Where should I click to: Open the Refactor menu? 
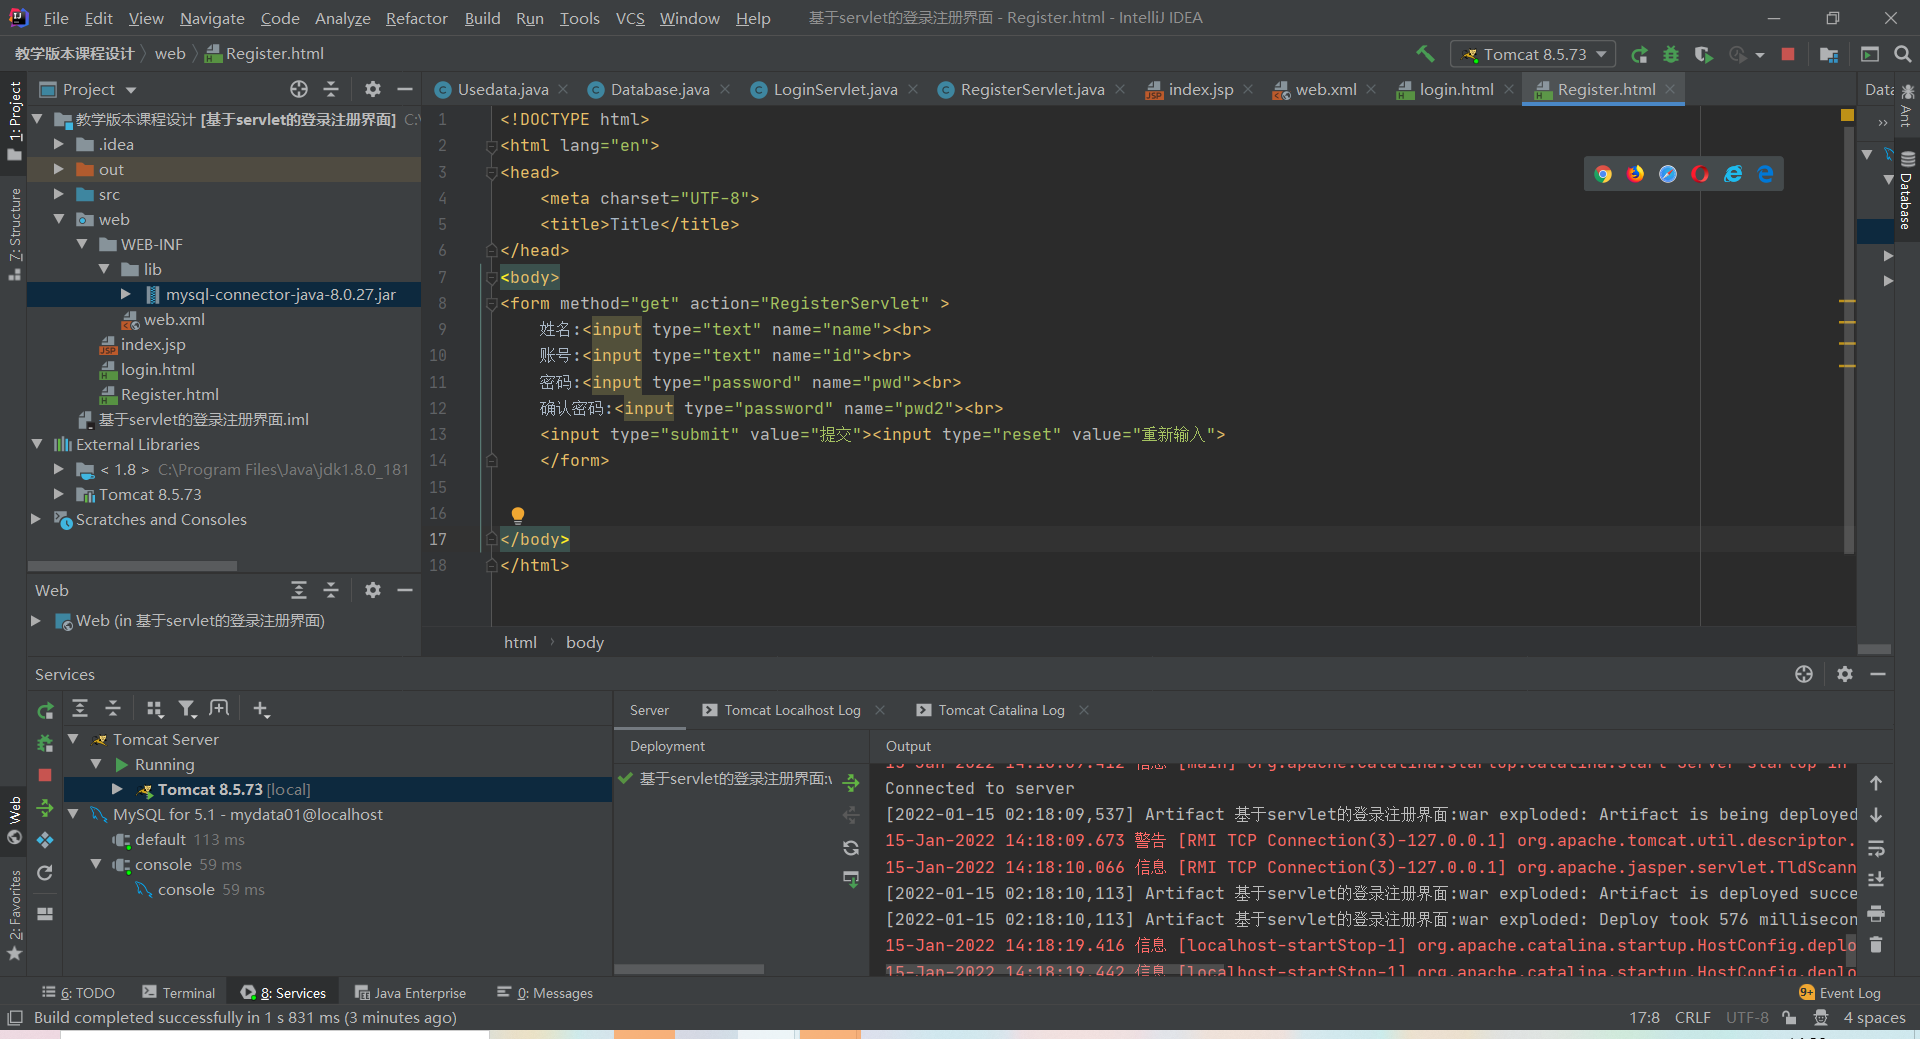(x=417, y=18)
